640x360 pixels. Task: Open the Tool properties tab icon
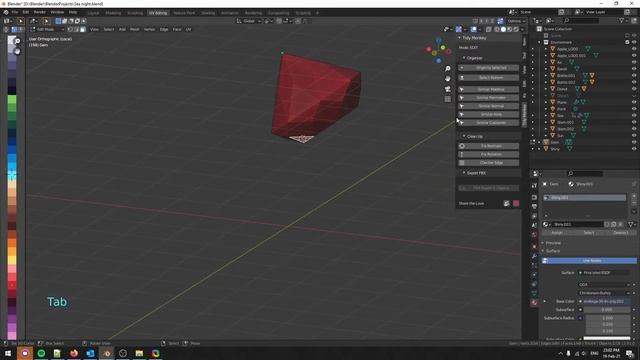pyautogui.click(x=534, y=186)
